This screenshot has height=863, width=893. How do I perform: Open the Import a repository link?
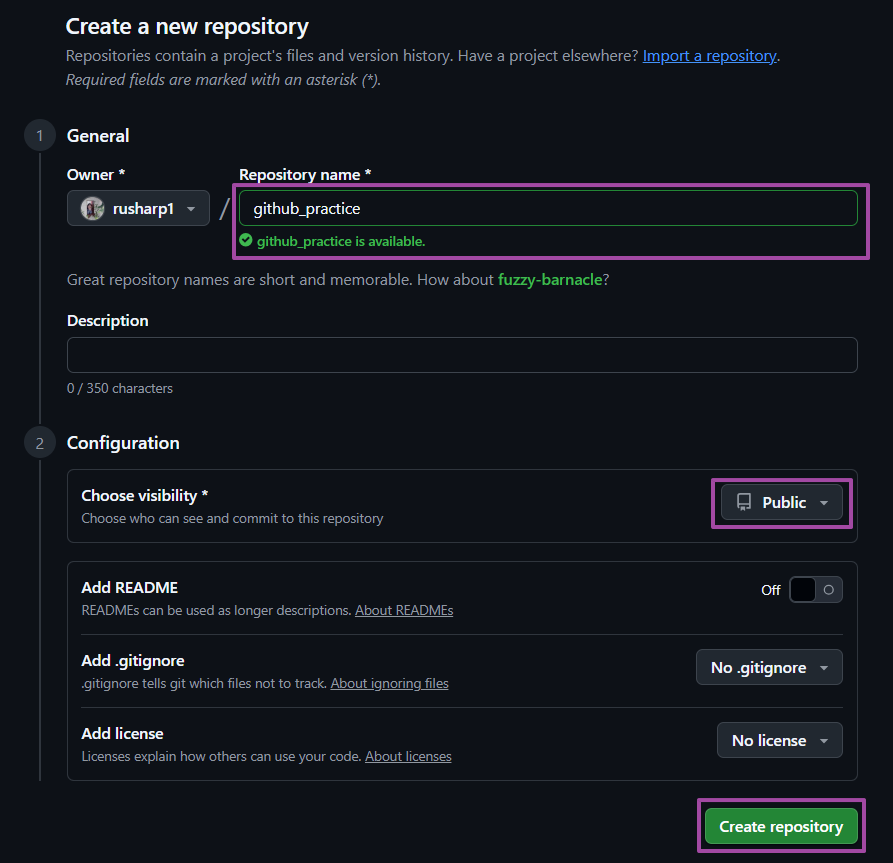point(709,56)
